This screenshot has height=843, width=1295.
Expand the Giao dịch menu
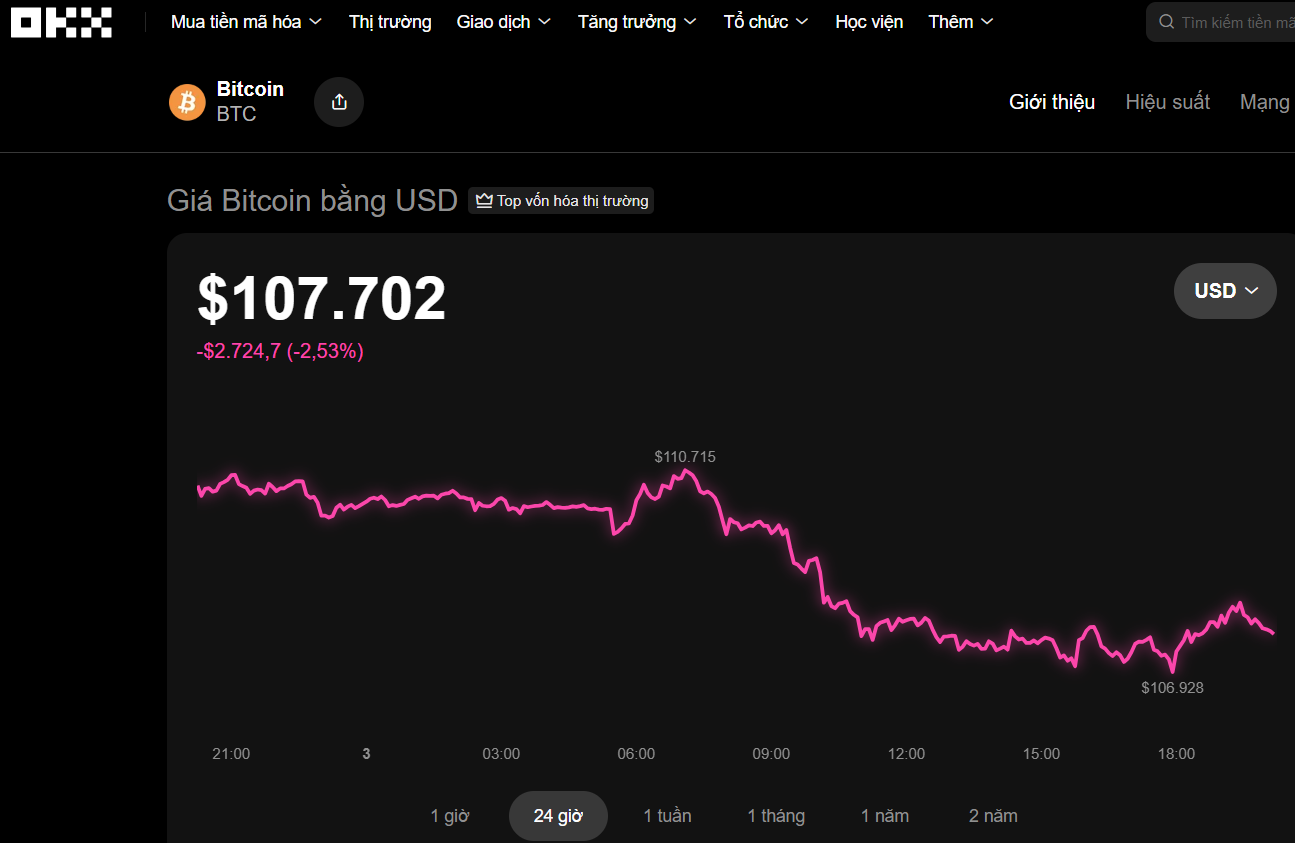tap(503, 21)
